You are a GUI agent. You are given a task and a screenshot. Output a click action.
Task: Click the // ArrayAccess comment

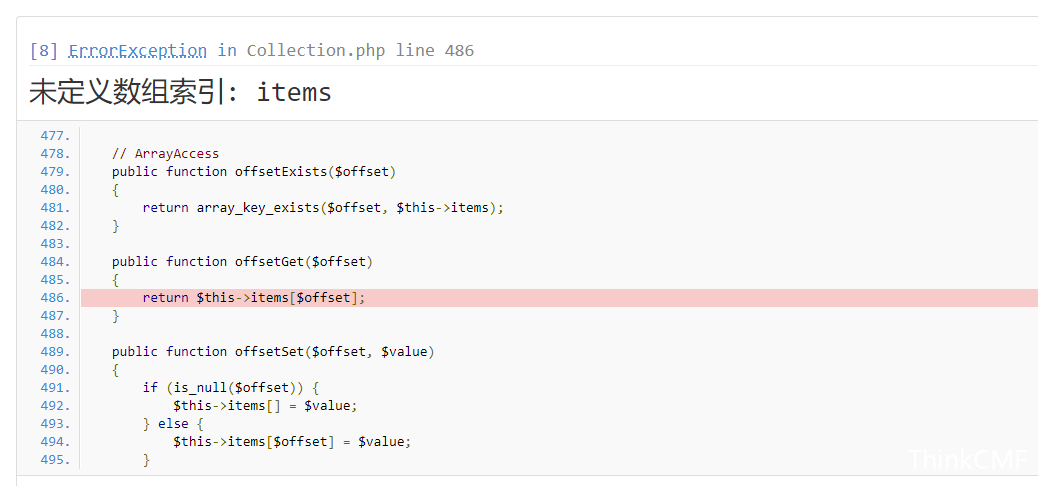[165, 154]
